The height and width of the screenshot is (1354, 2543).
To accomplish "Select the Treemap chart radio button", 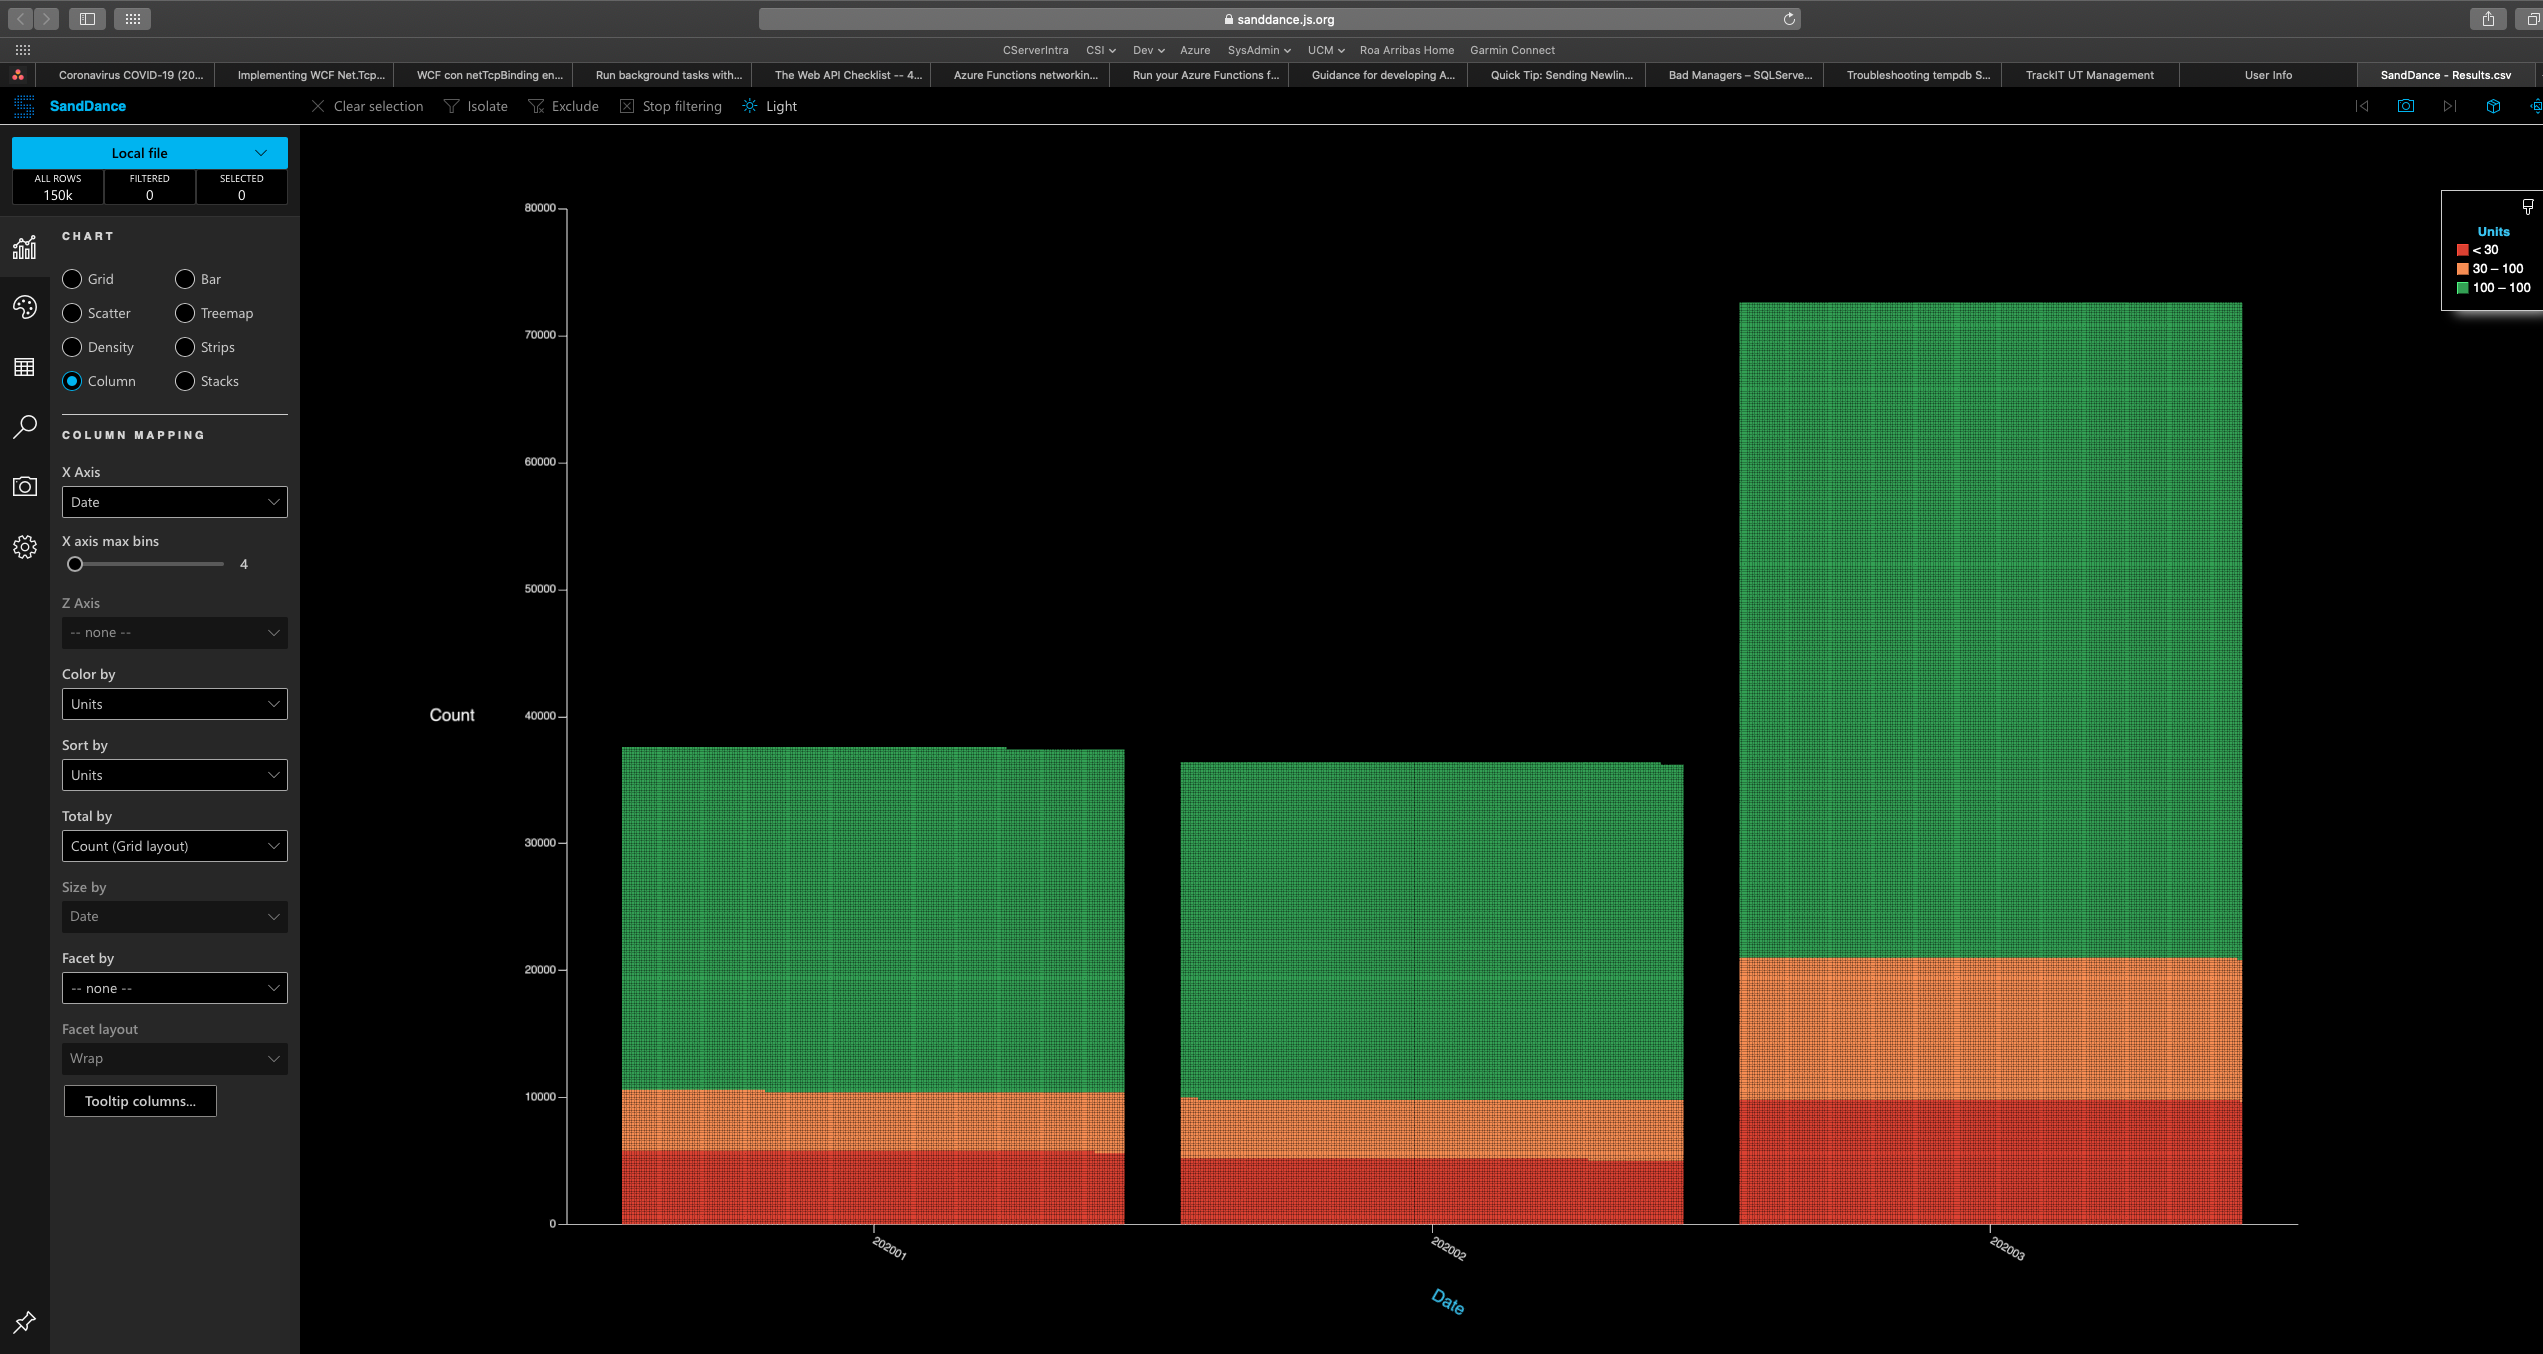I will (x=185, y=313).
